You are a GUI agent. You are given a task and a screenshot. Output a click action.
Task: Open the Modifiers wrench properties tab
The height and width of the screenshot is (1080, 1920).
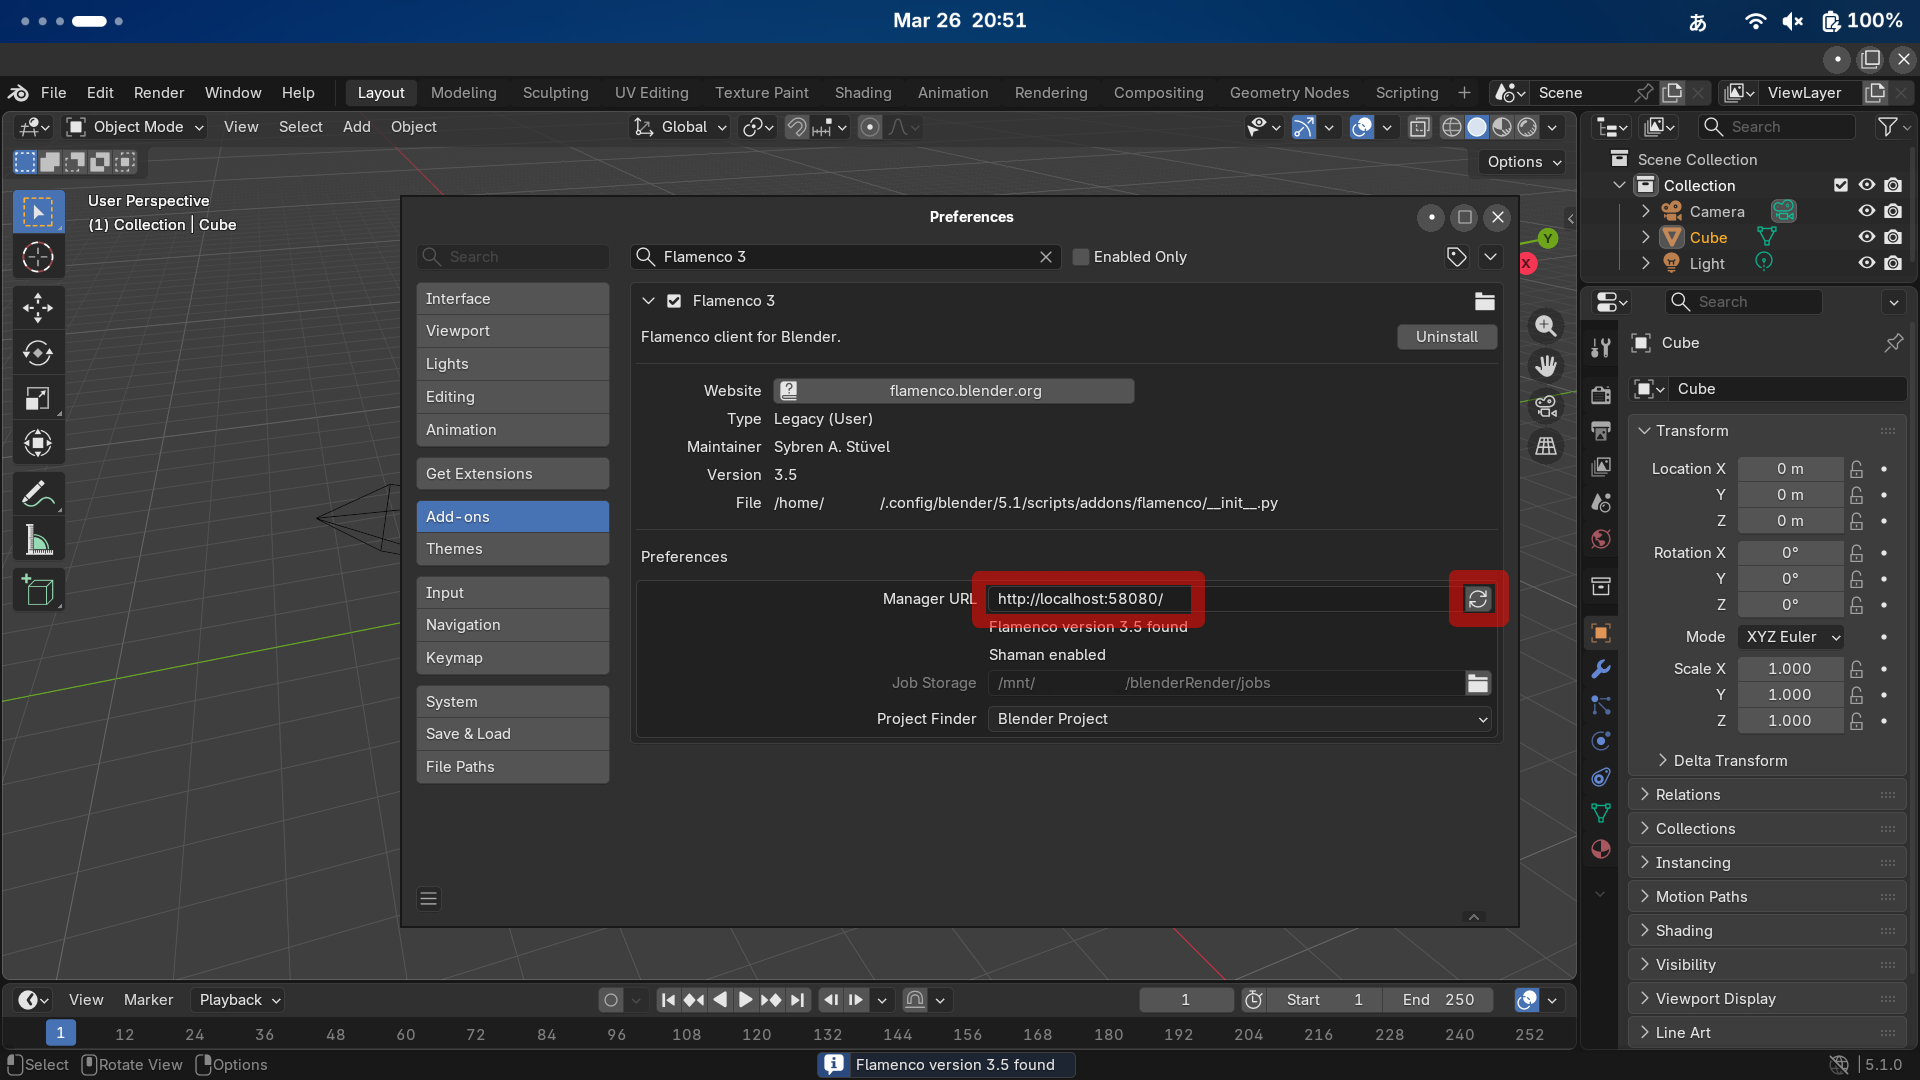1601,669
